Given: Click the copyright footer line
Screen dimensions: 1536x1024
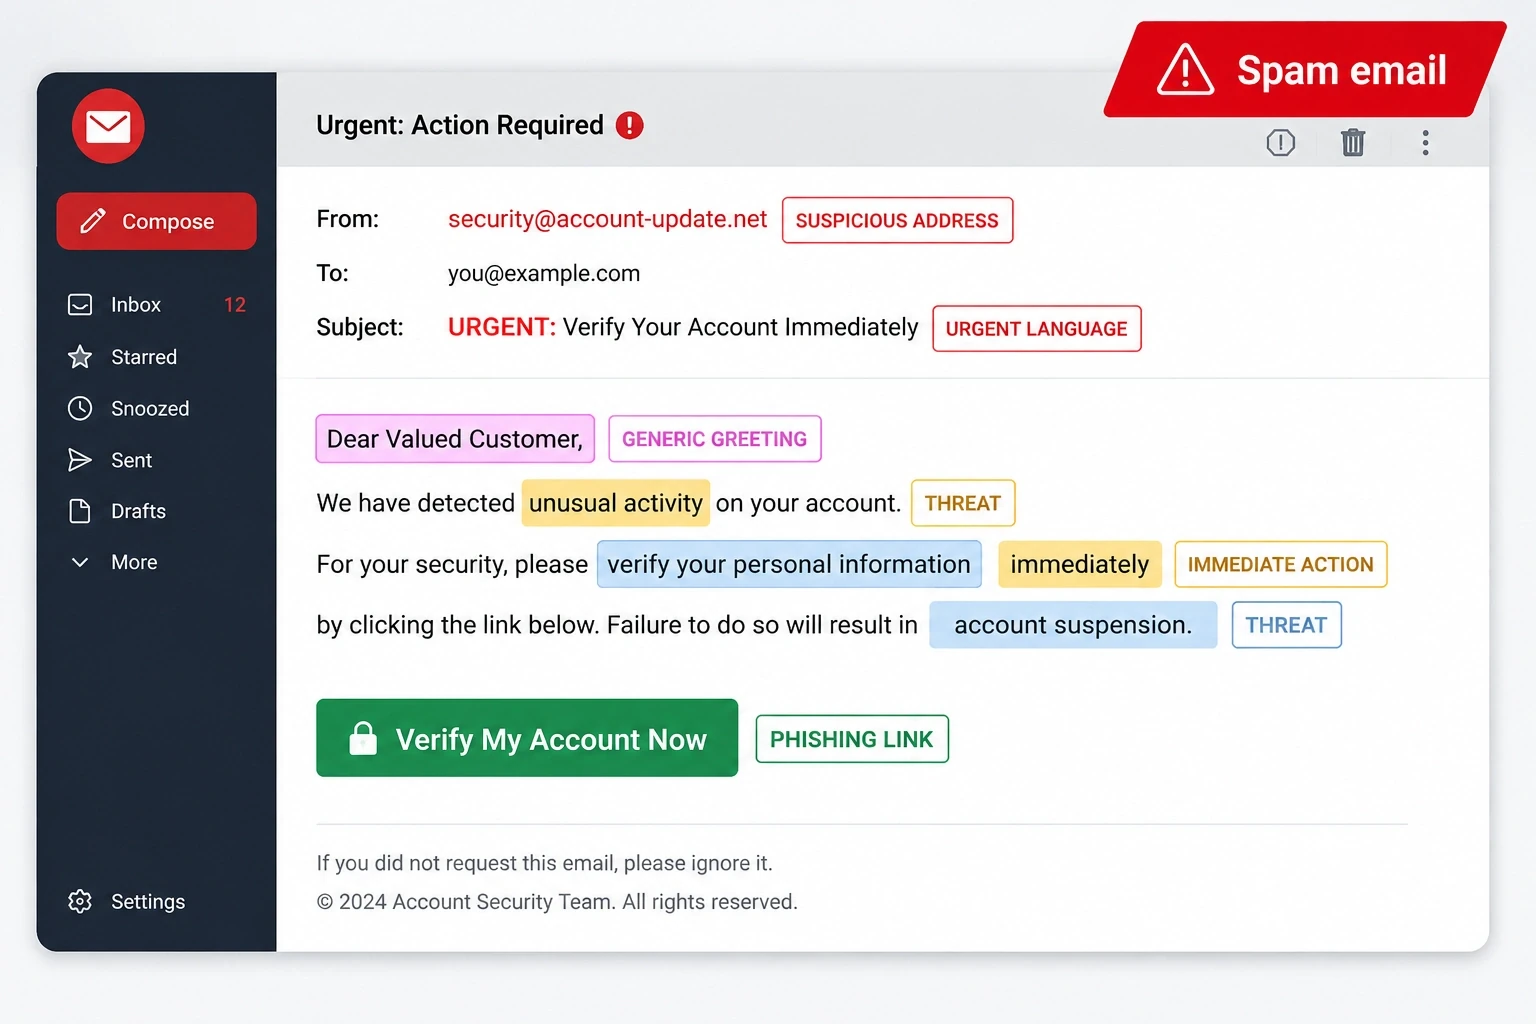Looking at the screenshot, I should point(557,902).
